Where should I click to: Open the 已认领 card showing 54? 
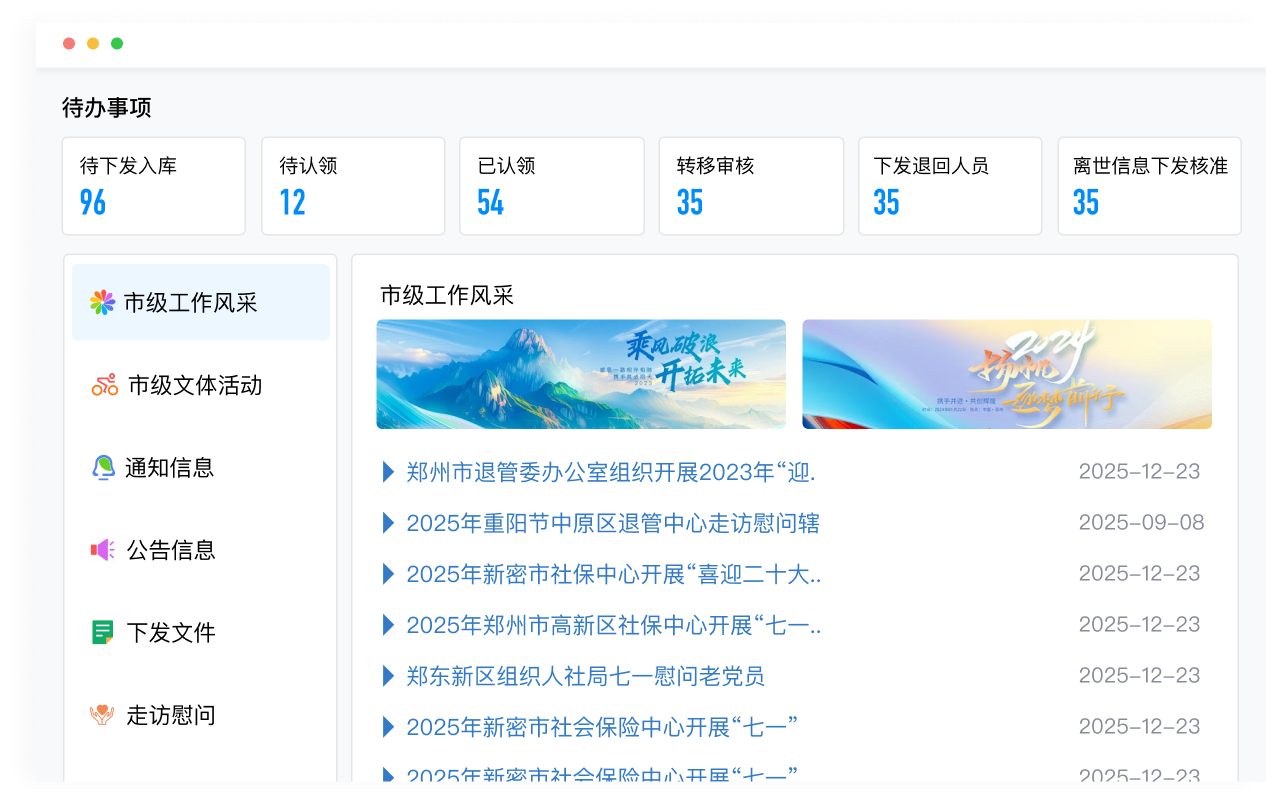552,186
